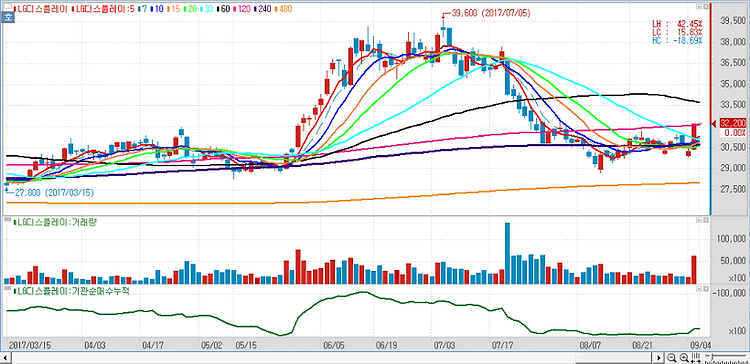
Task: Select the 15-day moving average legend
Action: [173, 9]
